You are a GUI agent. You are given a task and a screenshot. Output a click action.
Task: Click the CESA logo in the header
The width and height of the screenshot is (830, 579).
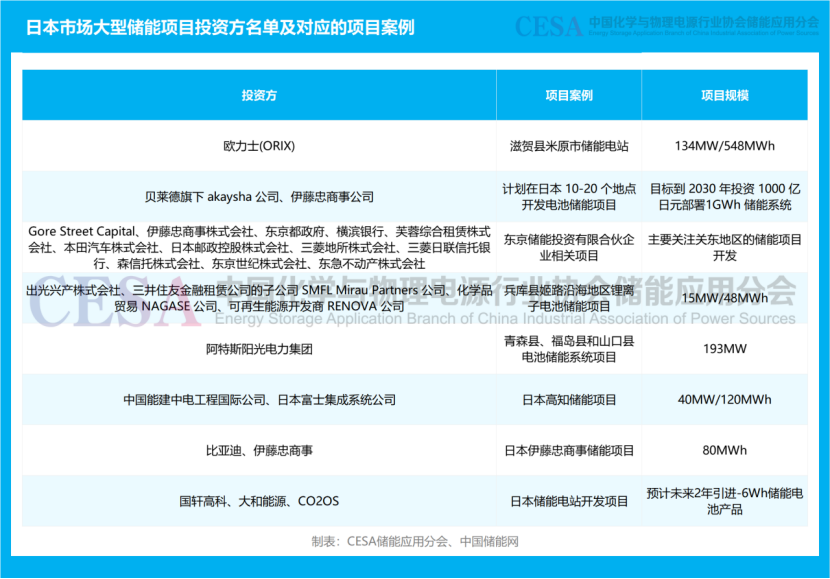[667, 25]
